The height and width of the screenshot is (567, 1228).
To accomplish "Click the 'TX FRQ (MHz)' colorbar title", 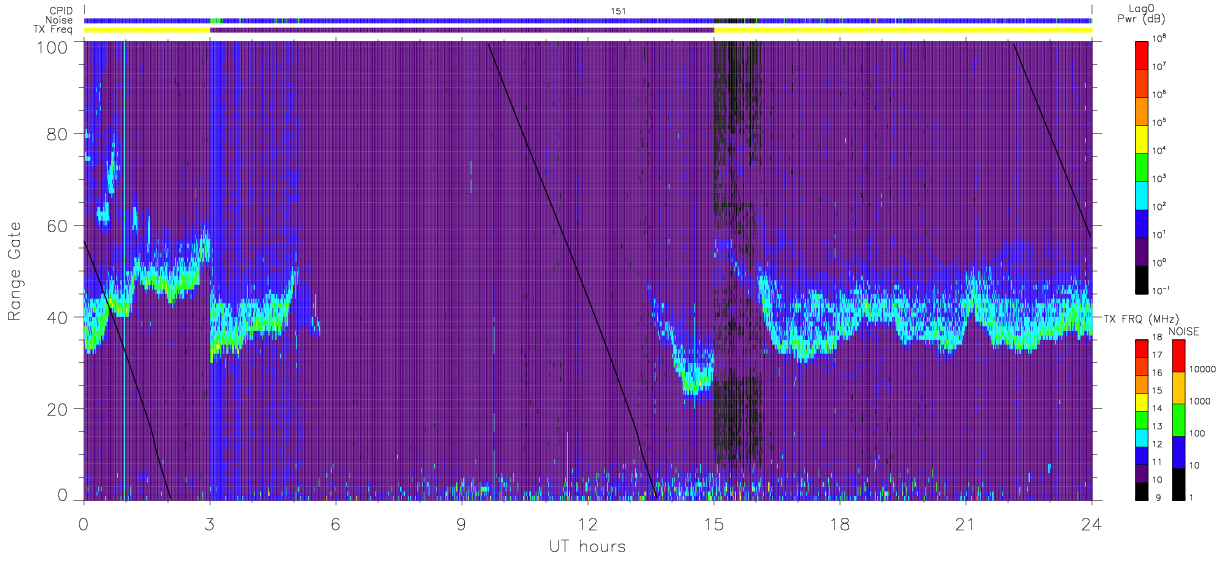I will click(x=1142, y=318).
